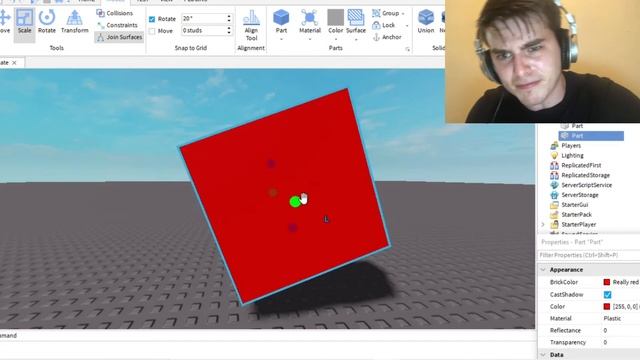Click the Surface tool icon
The height and width of the screenshot is (360, 640).
coord(356,18)
